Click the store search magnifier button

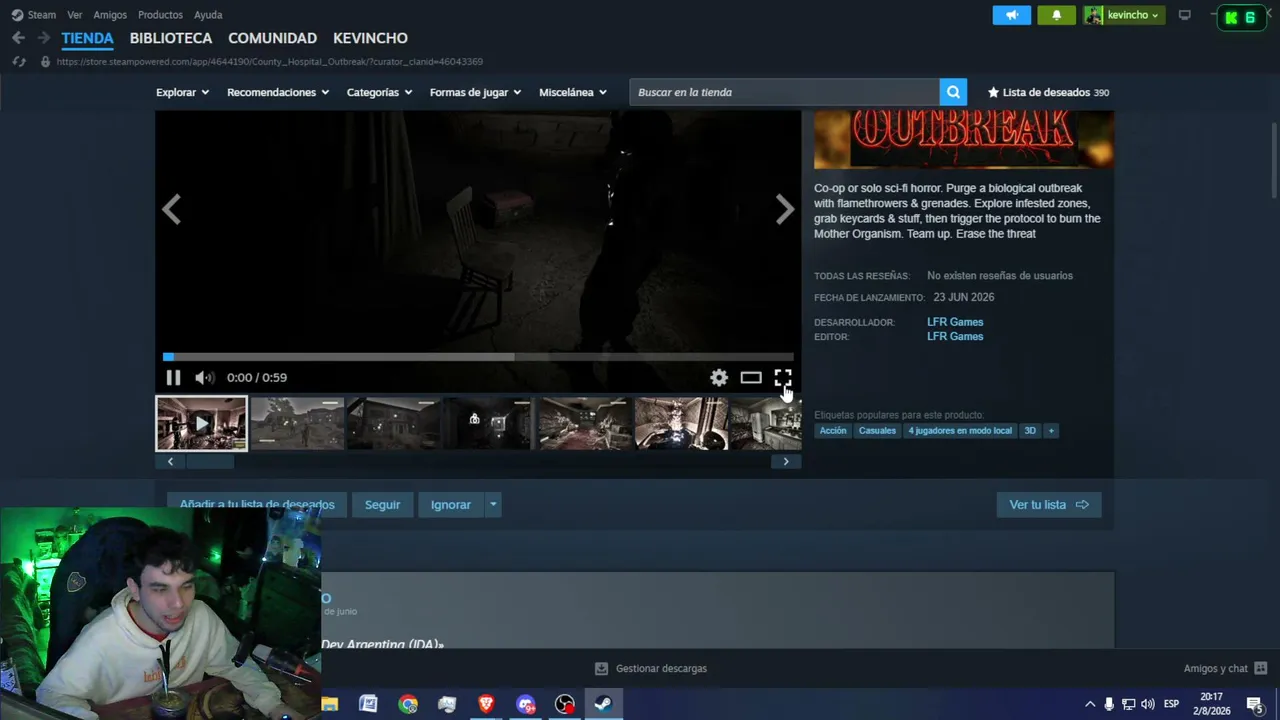[953, 92]
